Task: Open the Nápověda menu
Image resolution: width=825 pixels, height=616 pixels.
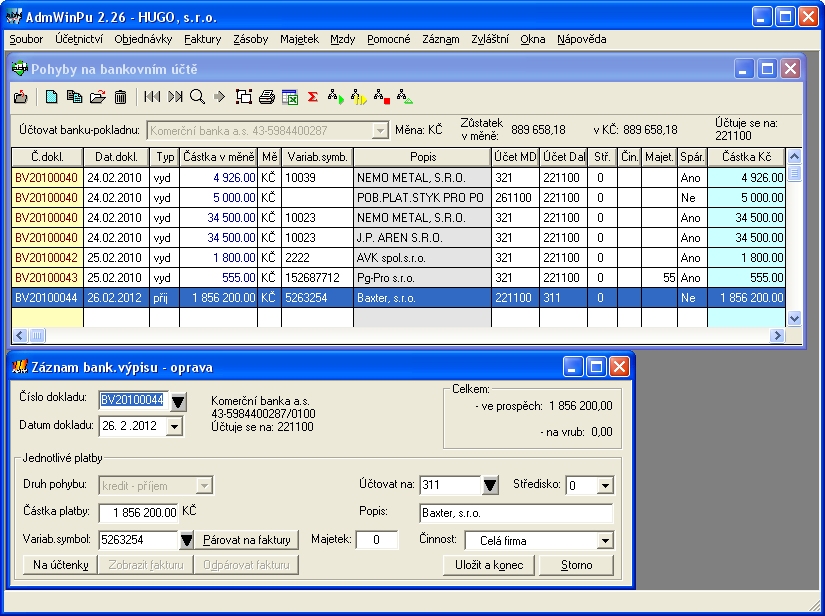Action: point(582,39)
